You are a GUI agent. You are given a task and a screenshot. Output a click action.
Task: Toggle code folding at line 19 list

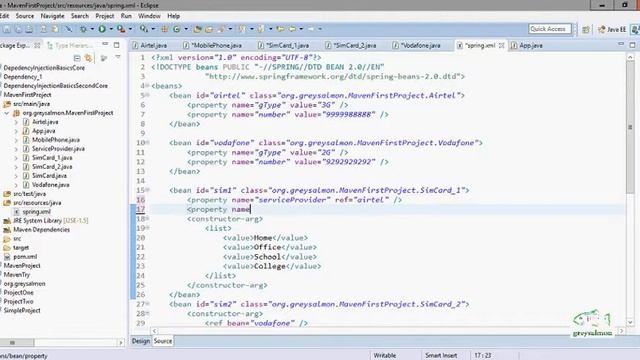pyautogui.click(x=148, y=228)
